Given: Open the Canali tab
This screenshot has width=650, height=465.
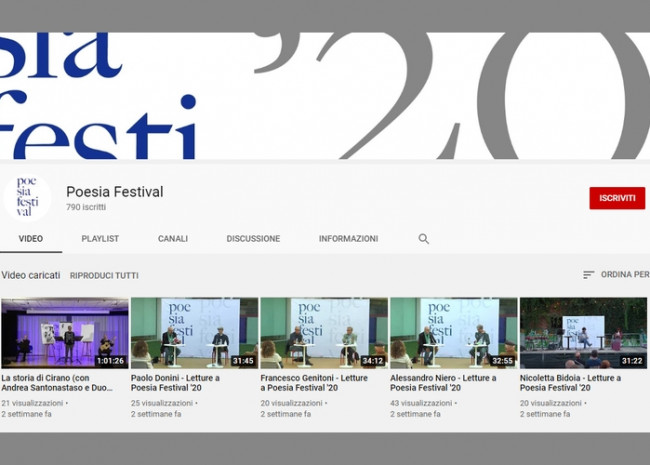Looking at the screenshot, I should tap(173, 239).
